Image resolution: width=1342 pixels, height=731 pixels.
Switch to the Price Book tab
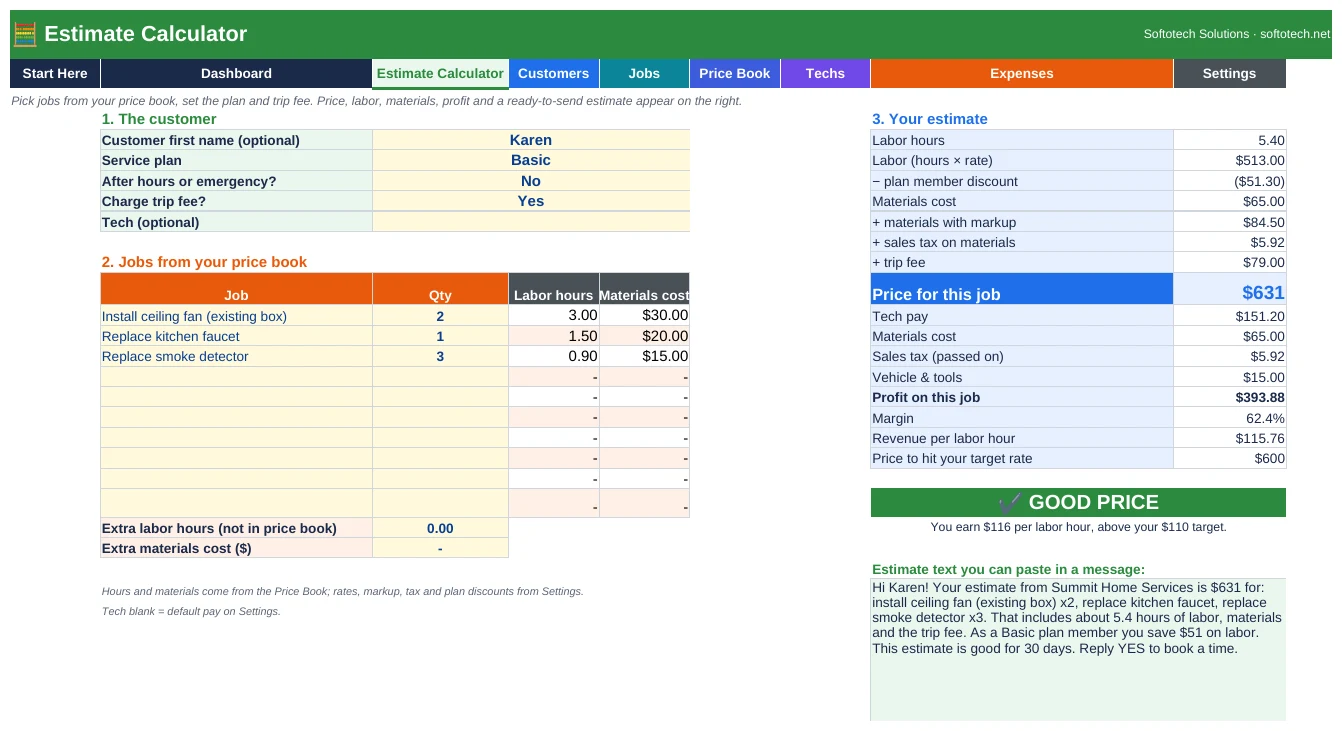[735, 73]
